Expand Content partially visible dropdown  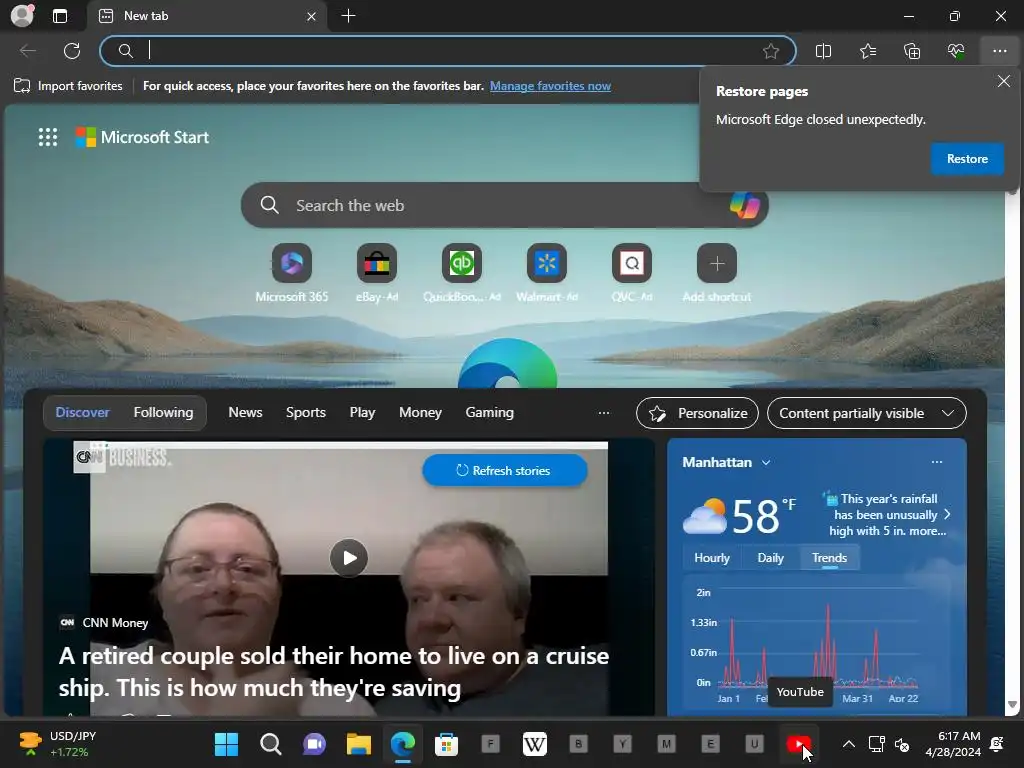[x=867, y=413]
